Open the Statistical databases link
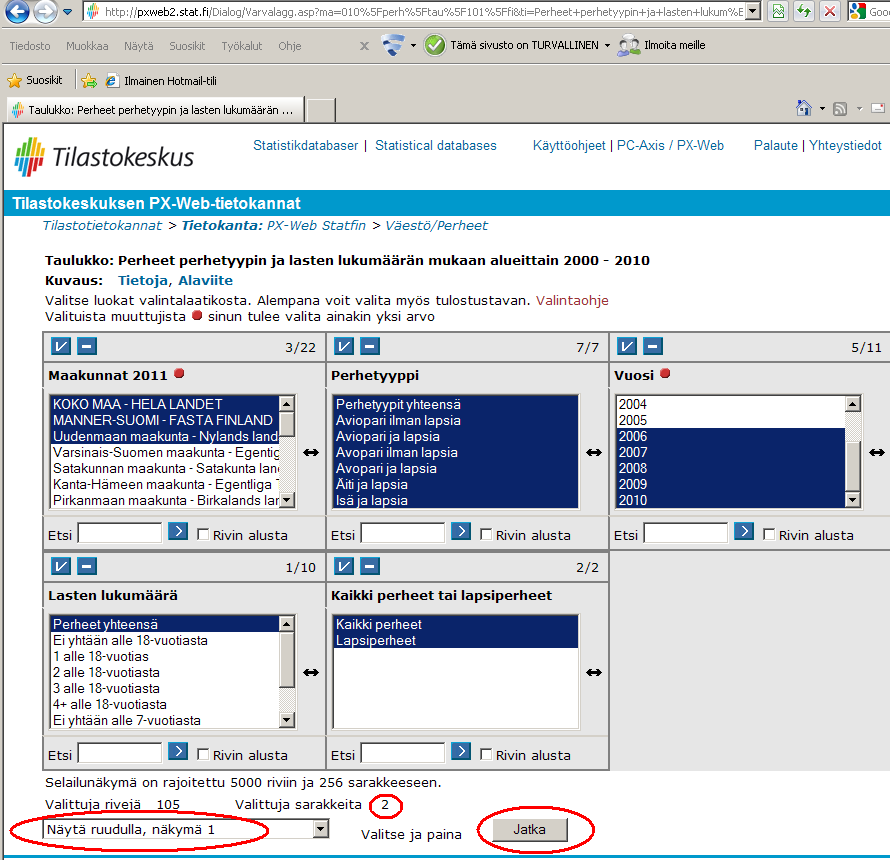This screenshot has height=860, width=890. click(x=435, y=145)
